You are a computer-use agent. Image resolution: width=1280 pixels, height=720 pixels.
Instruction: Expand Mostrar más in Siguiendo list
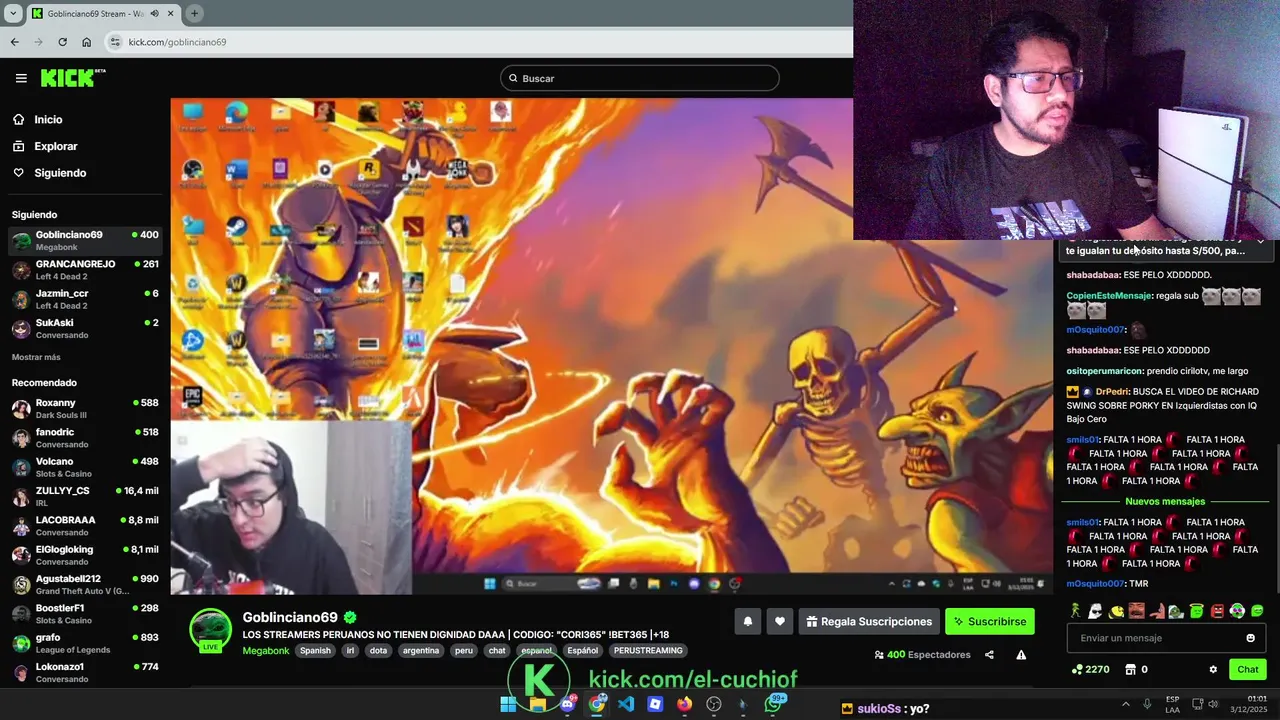tap(36, 357)
